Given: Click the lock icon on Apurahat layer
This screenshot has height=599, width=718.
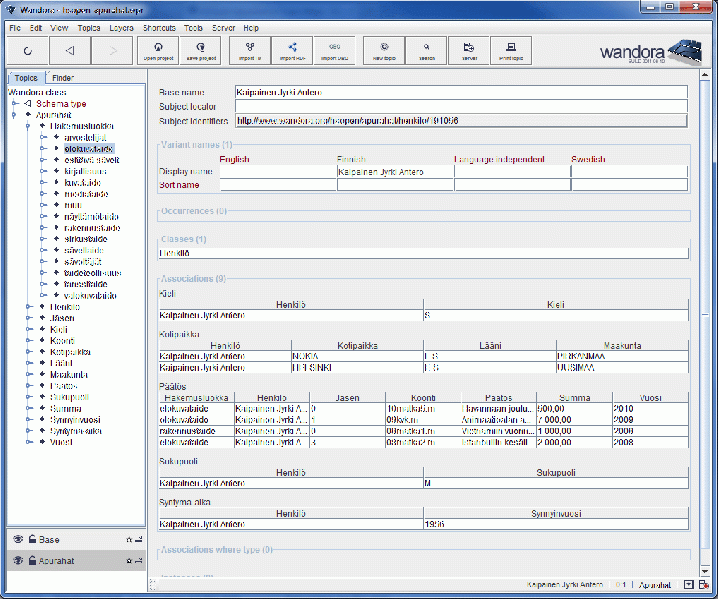Looking at the screenshot, I should coord(31,561).
